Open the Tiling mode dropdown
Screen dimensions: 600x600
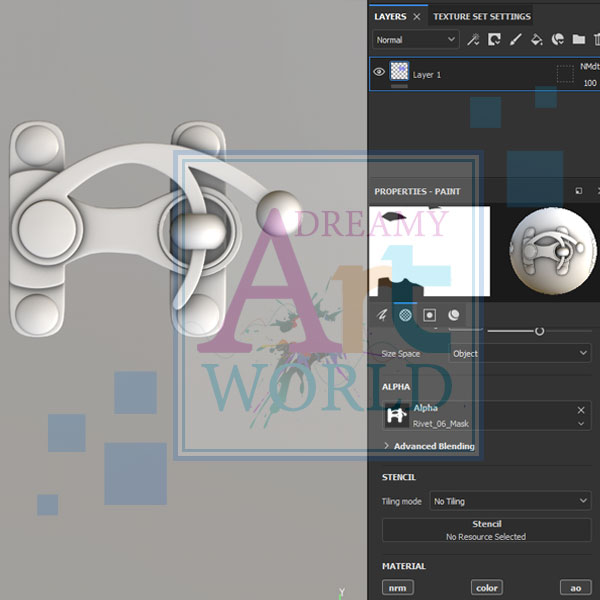pyautogui.click(x=510, y=501)
